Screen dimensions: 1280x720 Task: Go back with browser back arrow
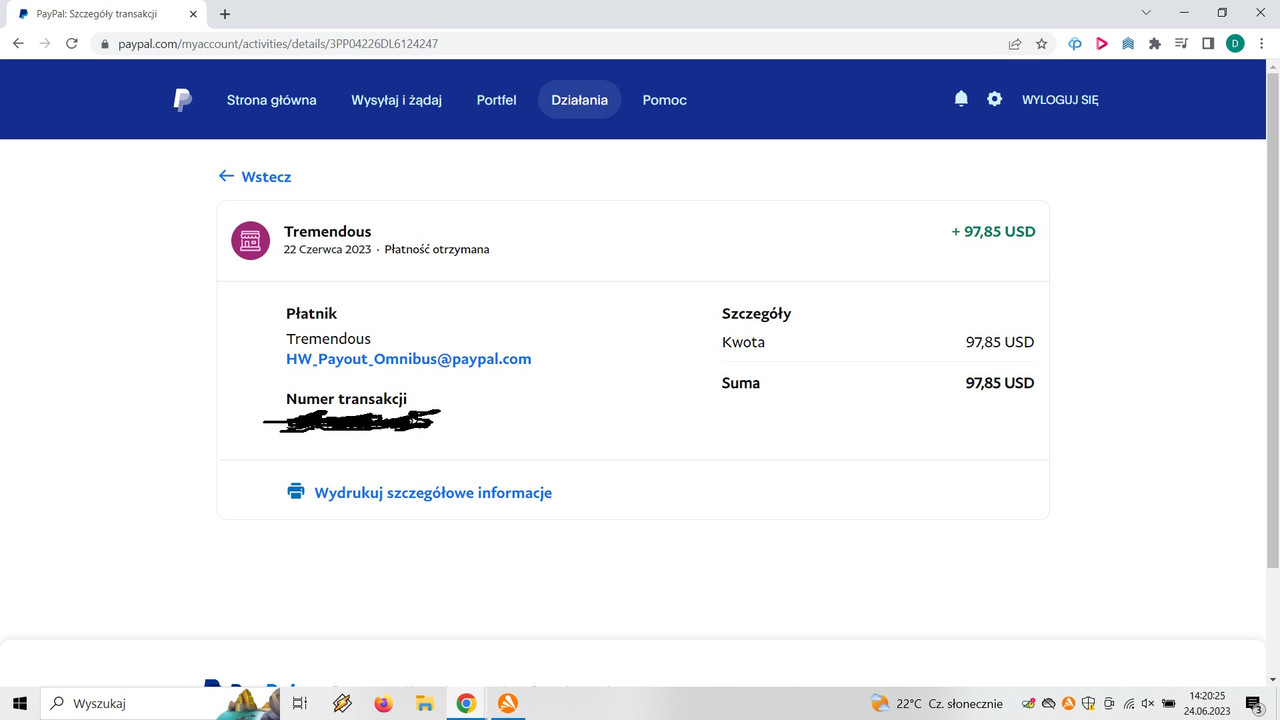click(18, 44)
